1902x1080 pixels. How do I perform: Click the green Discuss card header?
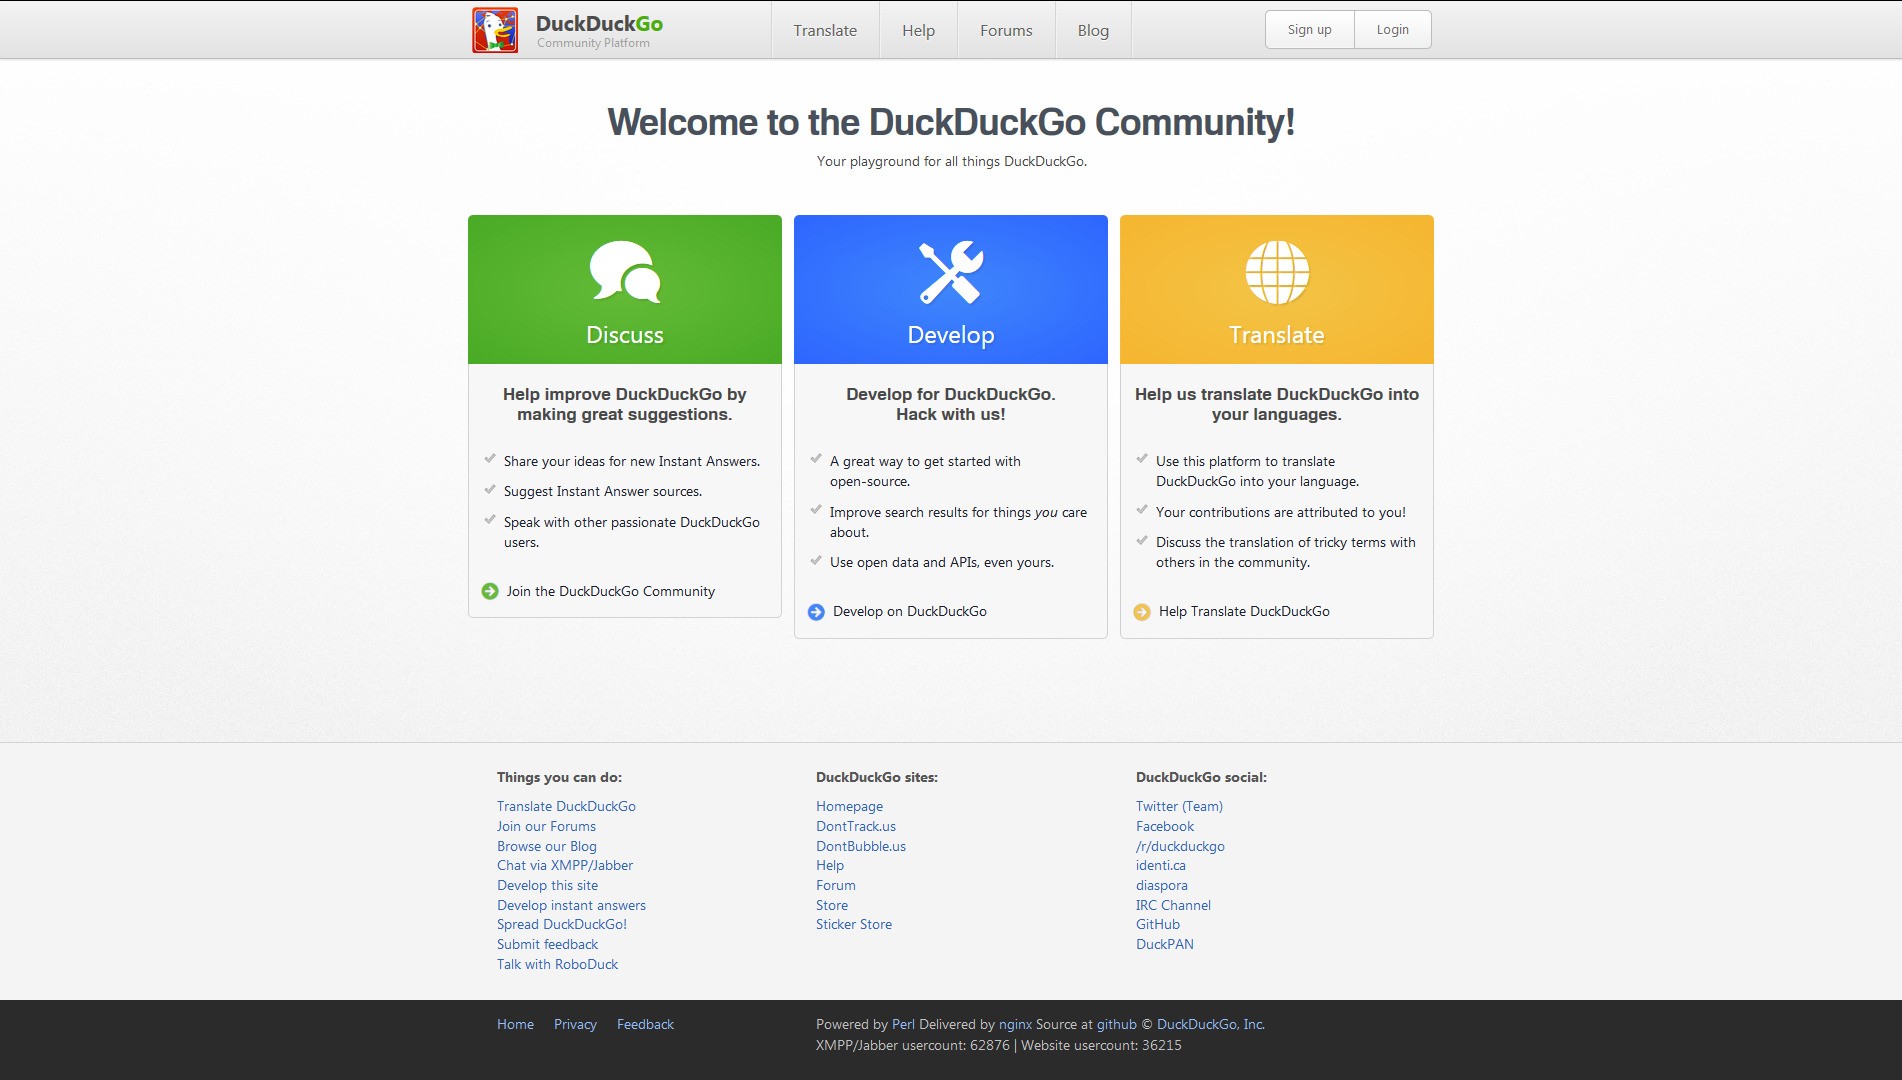point(625,289)
